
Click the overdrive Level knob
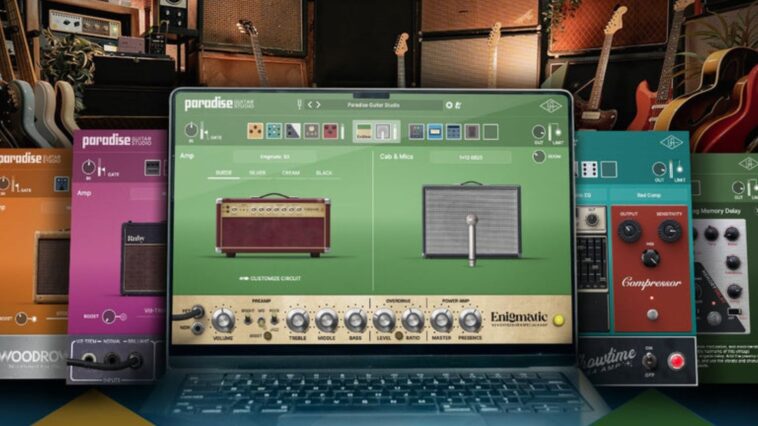point(384,320)
